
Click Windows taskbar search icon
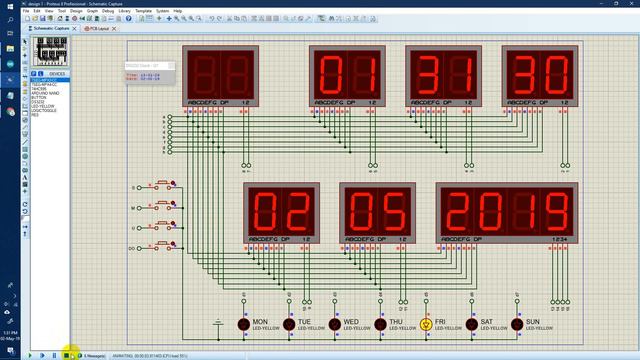pyautogui.click(x=10, y=20)
